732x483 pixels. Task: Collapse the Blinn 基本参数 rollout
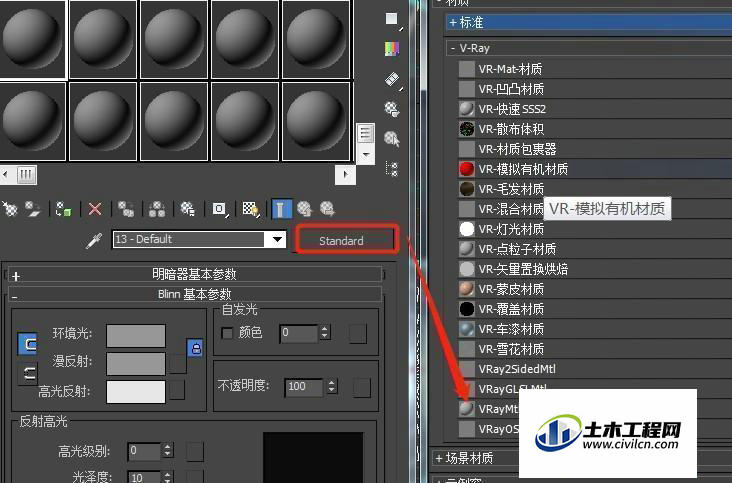point(195,295)
